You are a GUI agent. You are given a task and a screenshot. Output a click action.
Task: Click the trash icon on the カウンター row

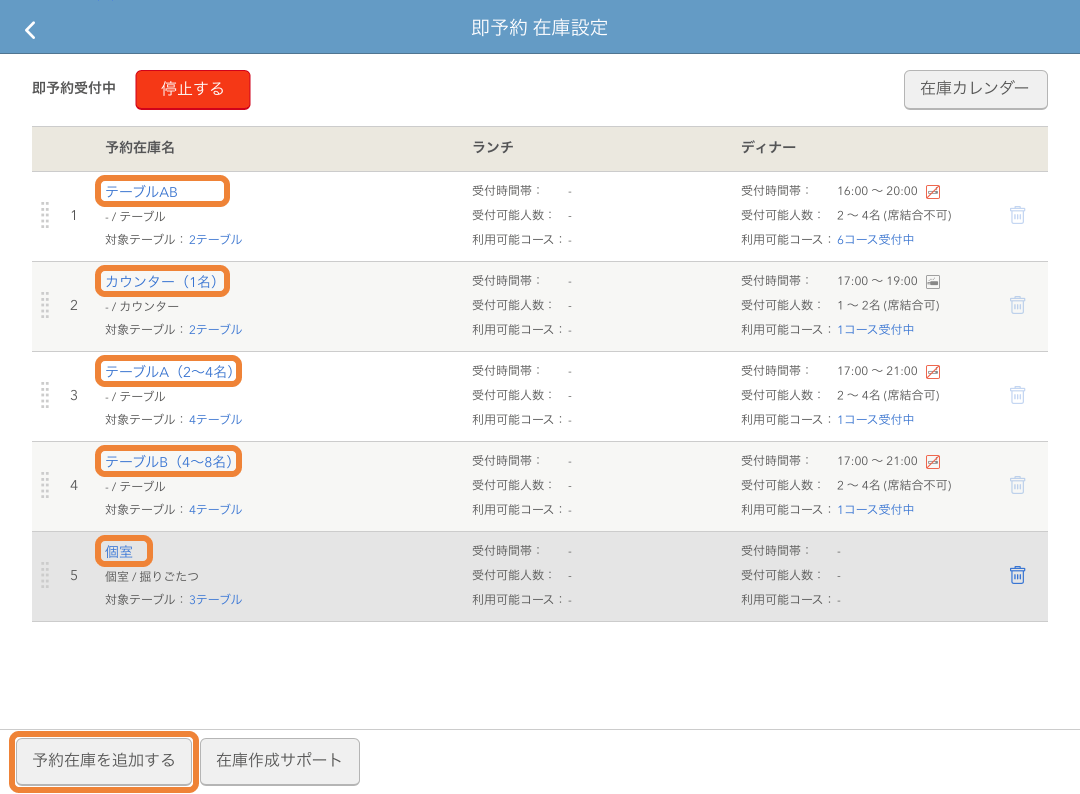1018,306
